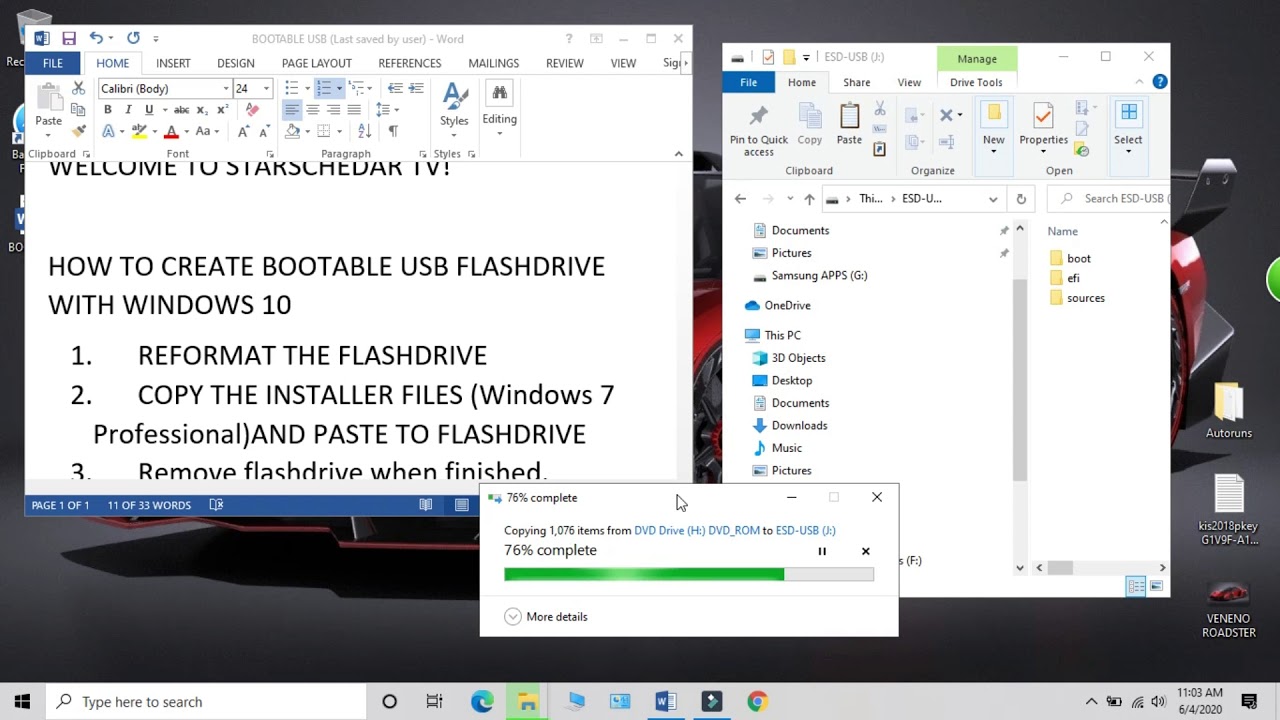Switch to details view in Explorer
This screenshot has height=720, width=1280.
click(1136, 587)
